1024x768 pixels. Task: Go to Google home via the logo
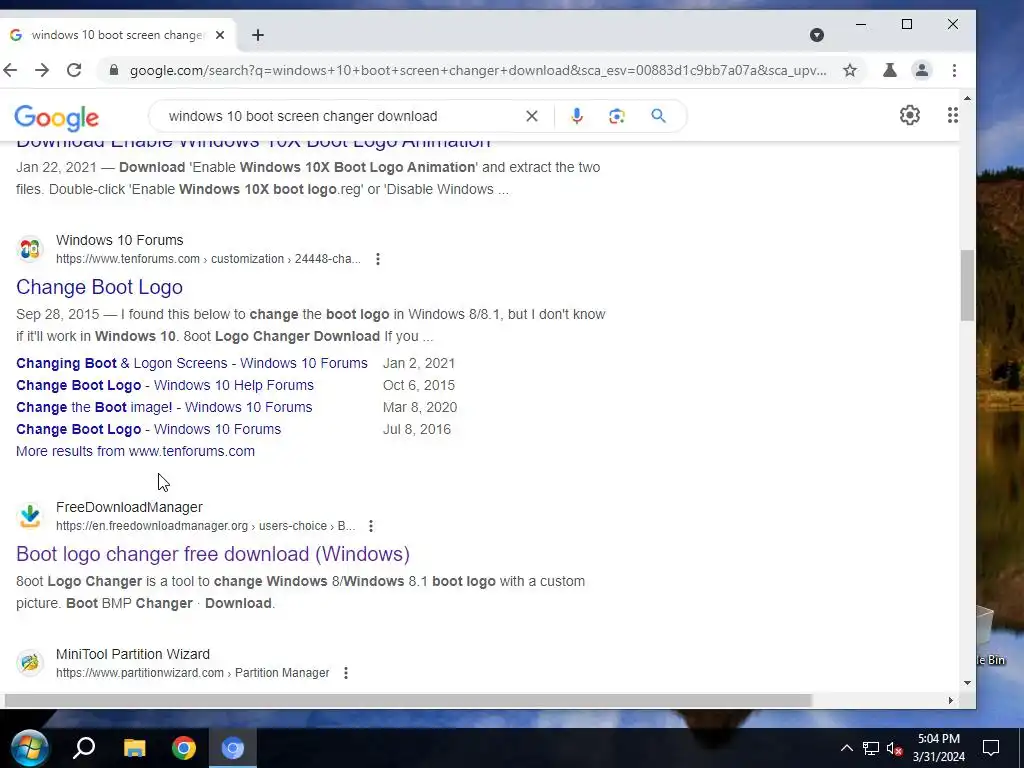pos(56,118)
